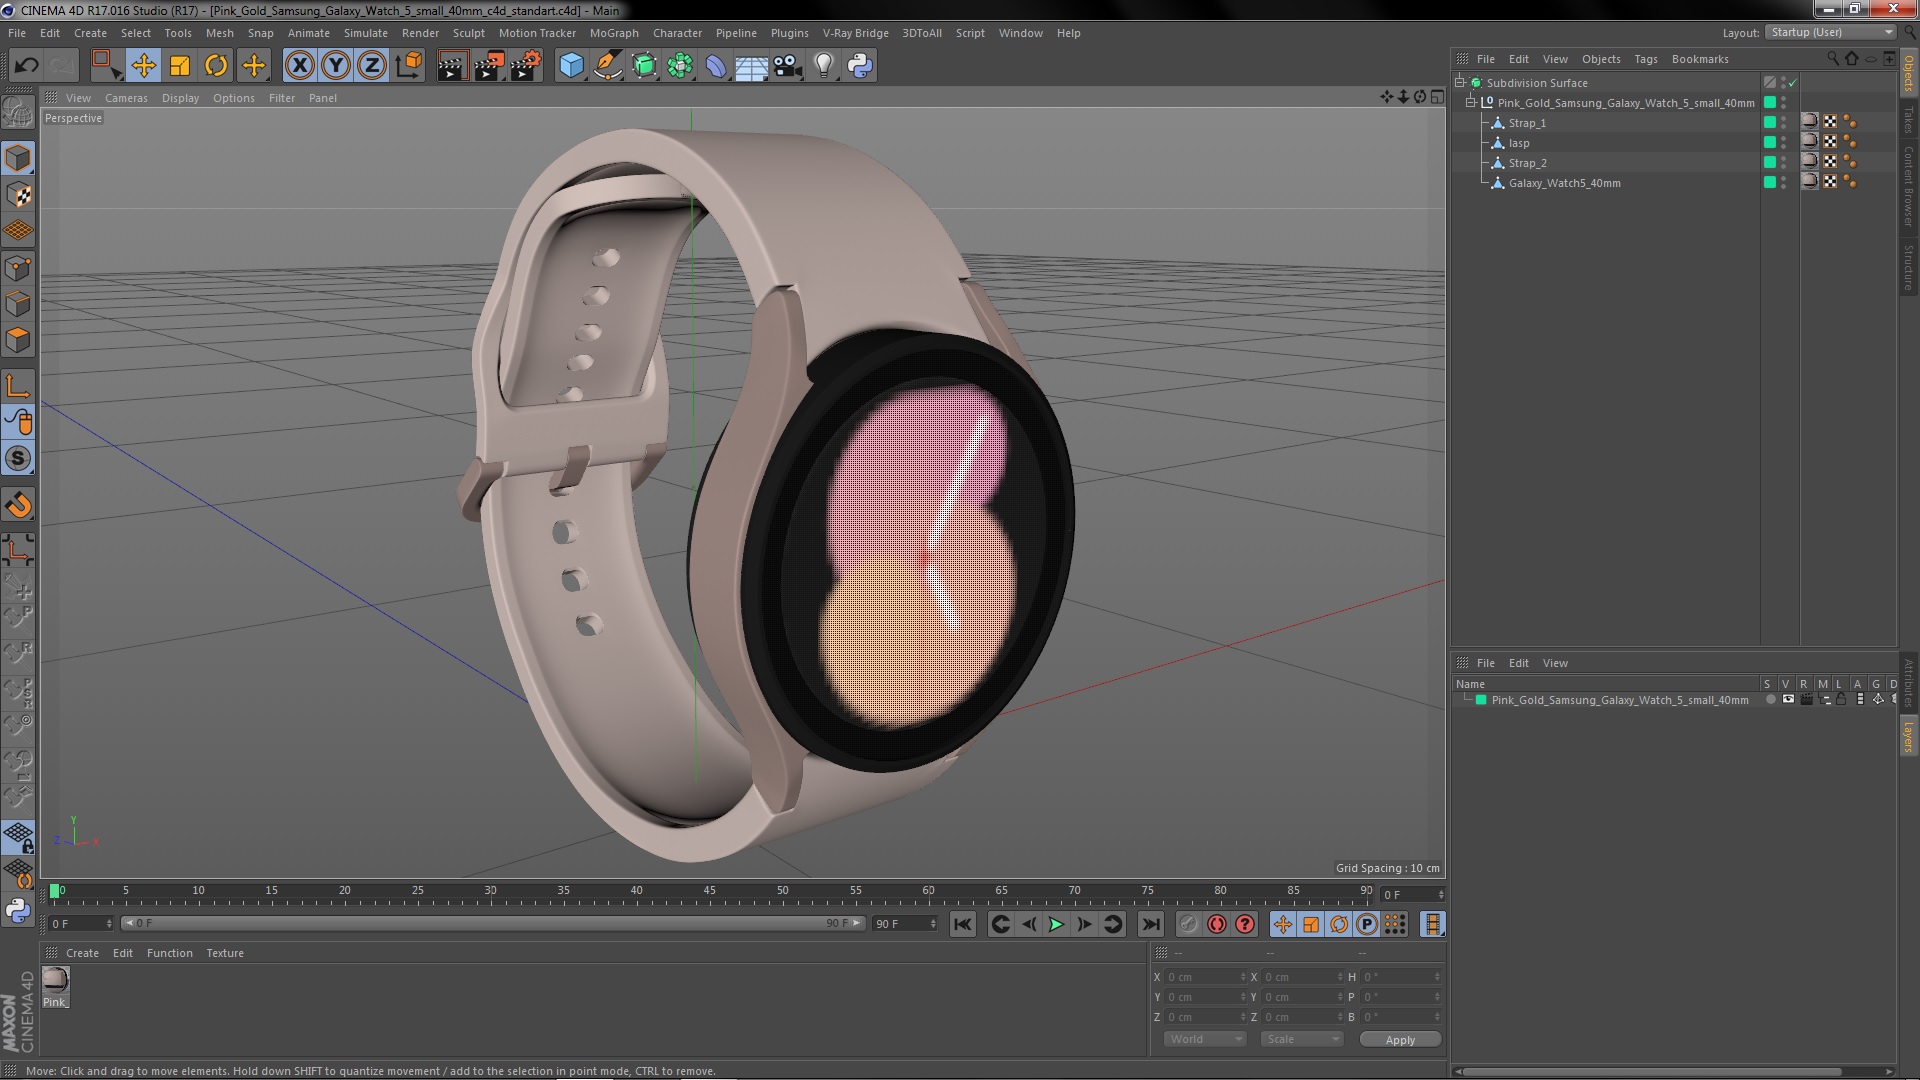Activate the Rotate tool
The height and width of the screenshot is (1080, 1920).
[x=216, y=66]
